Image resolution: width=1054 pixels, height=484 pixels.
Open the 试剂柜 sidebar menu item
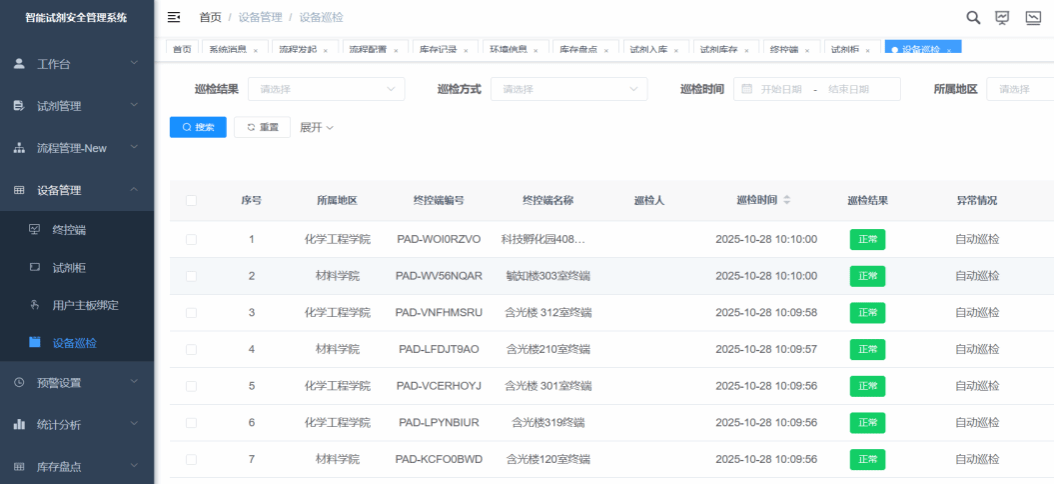coord(69,267)
